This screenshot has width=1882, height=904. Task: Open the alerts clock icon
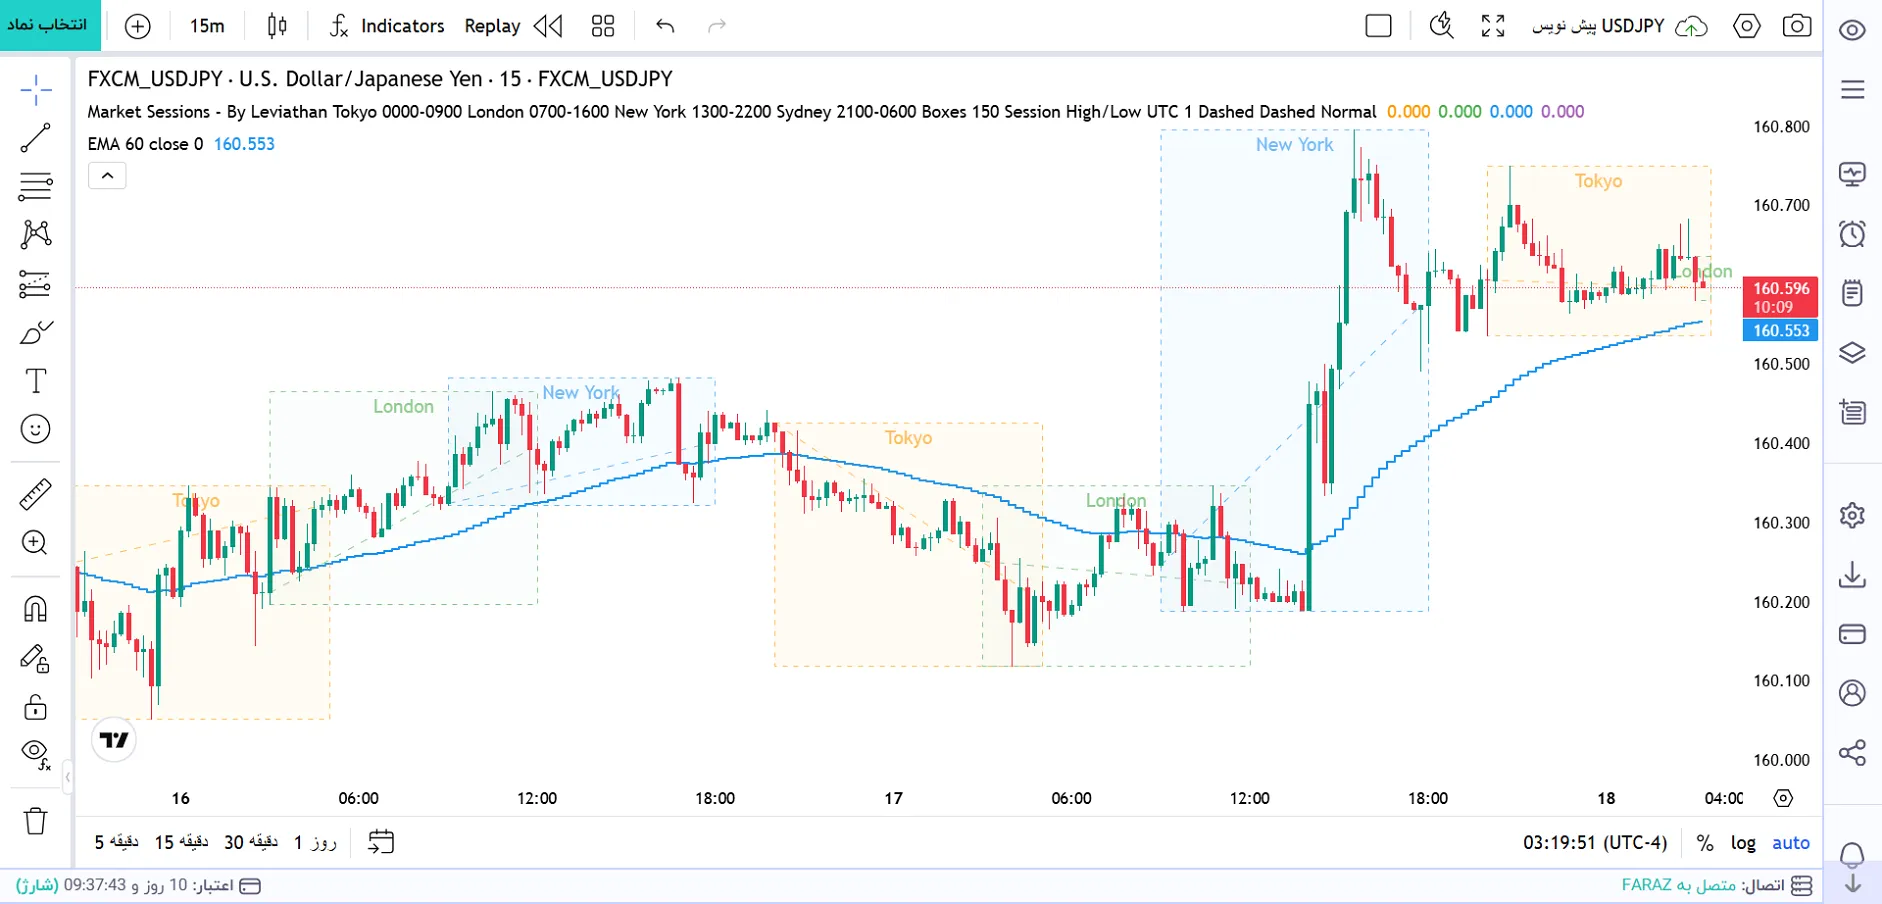point(1852,234)
